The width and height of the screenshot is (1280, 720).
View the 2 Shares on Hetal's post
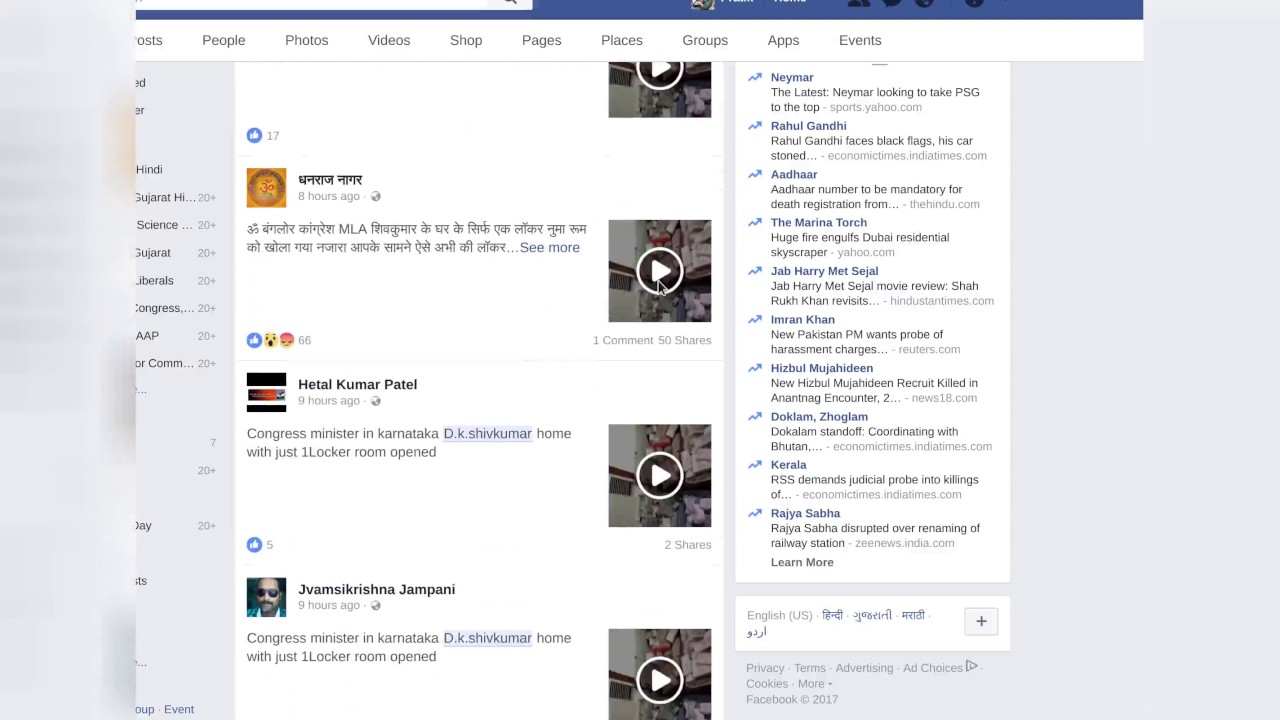tap(688, 545)
